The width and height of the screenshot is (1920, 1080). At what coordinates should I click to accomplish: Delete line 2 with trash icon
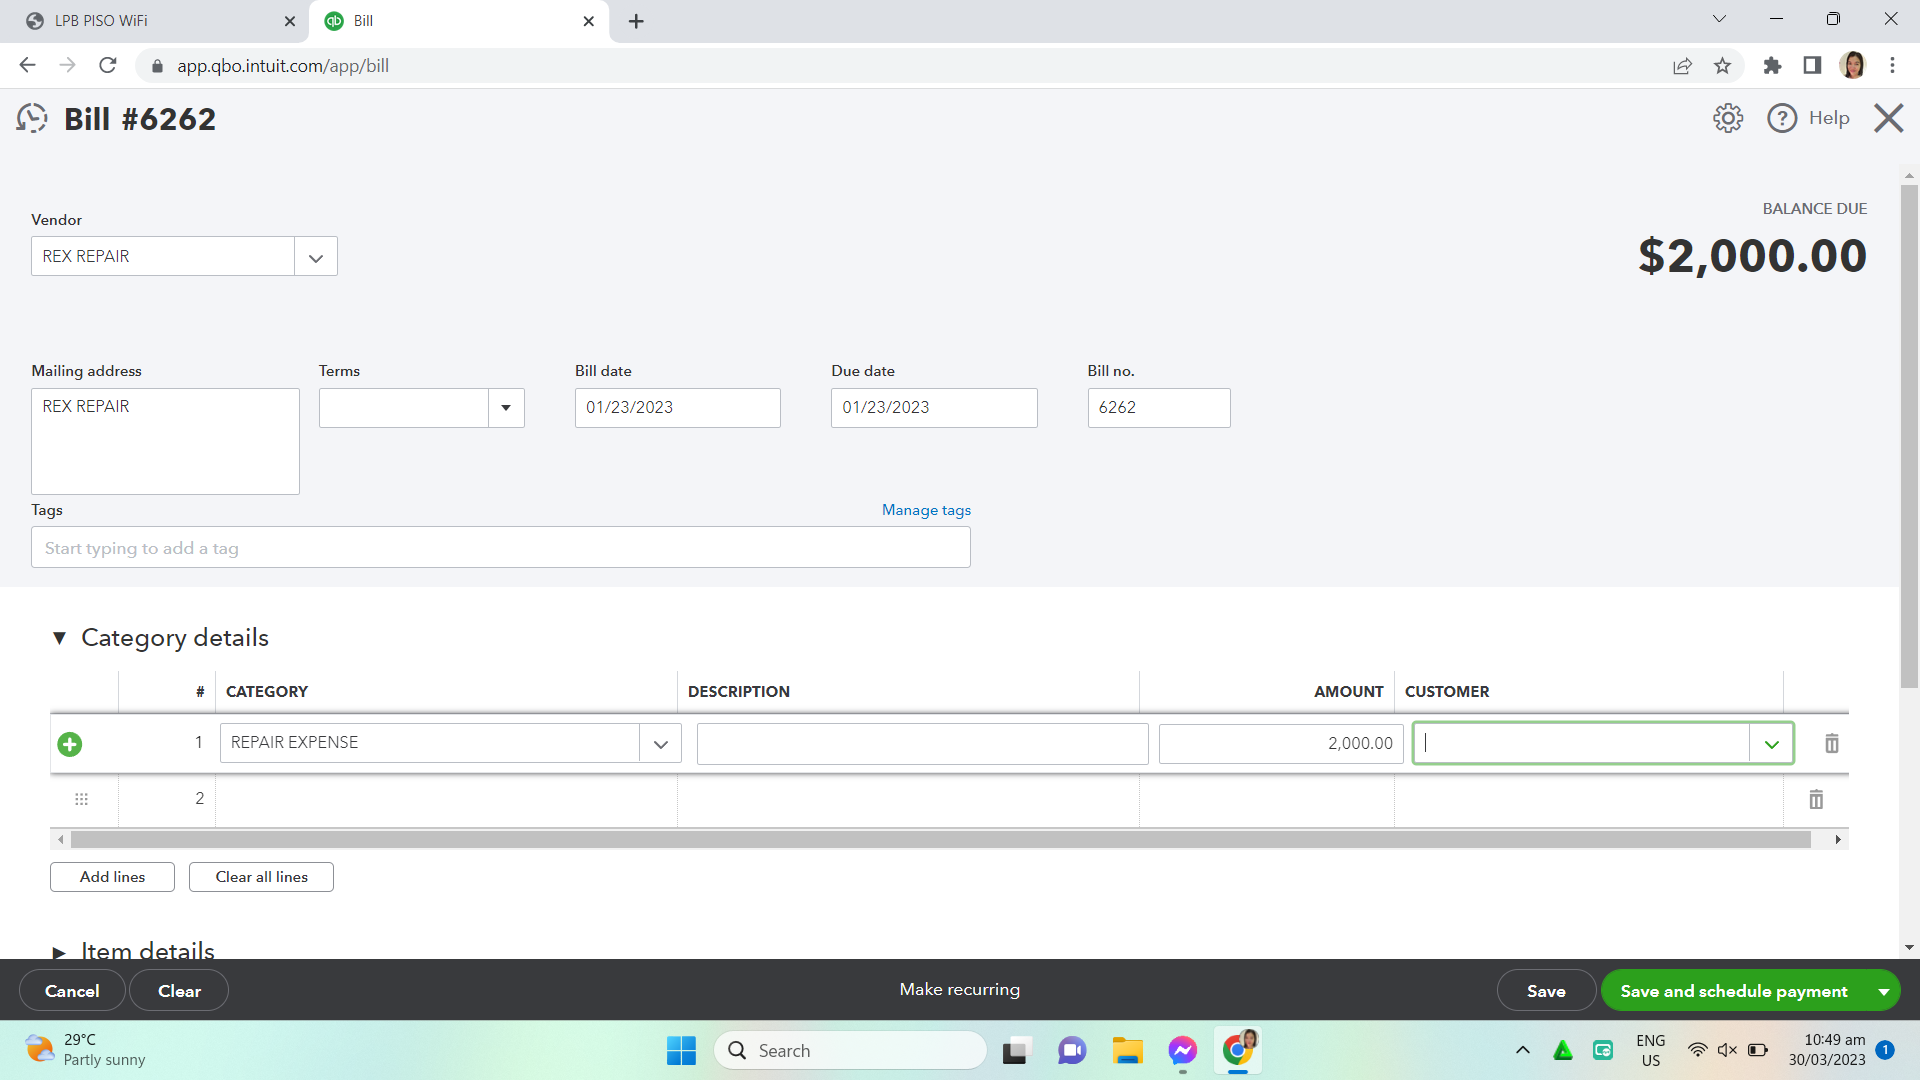(x=1816, y=799)
